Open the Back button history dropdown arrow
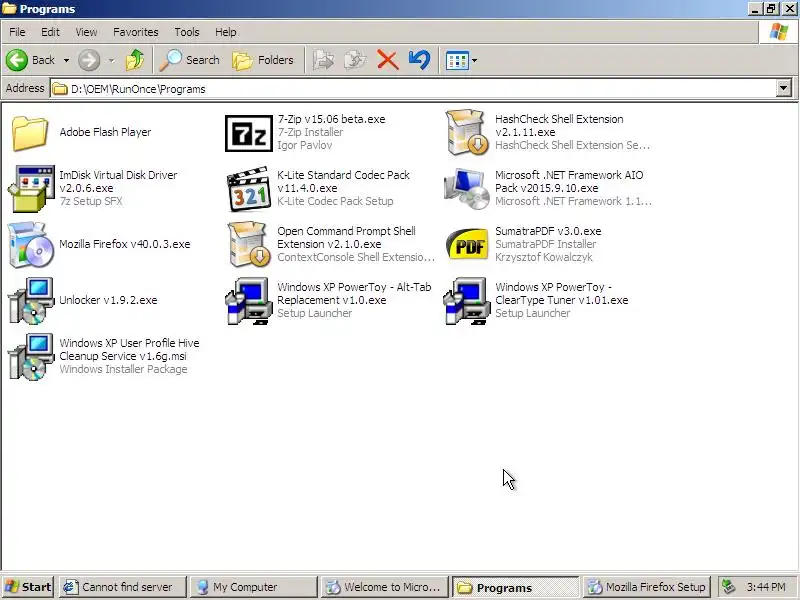The width and height of the screenshot is (800, 600). pyautogui.click(x=66, y=61)
